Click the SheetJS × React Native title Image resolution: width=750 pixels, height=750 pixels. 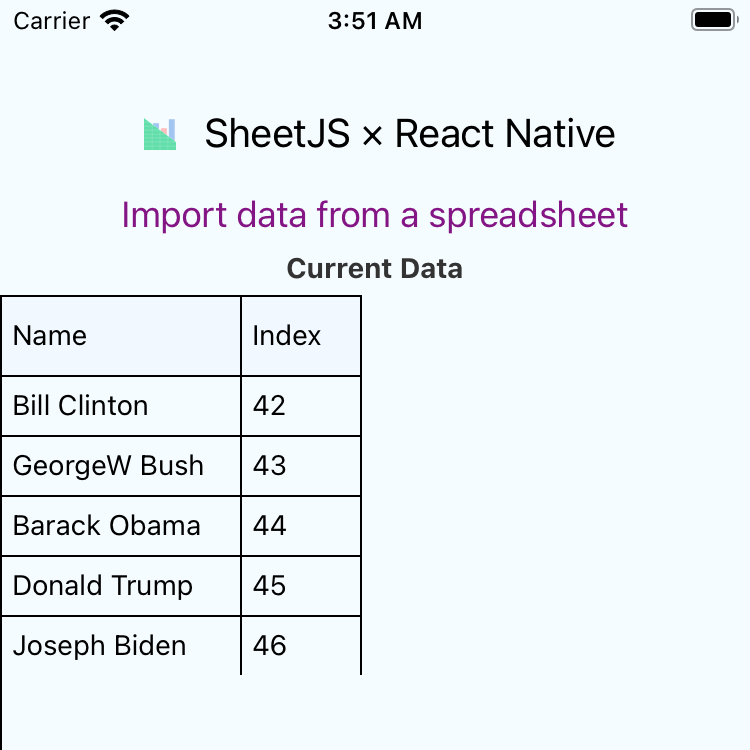coord(409,134)
